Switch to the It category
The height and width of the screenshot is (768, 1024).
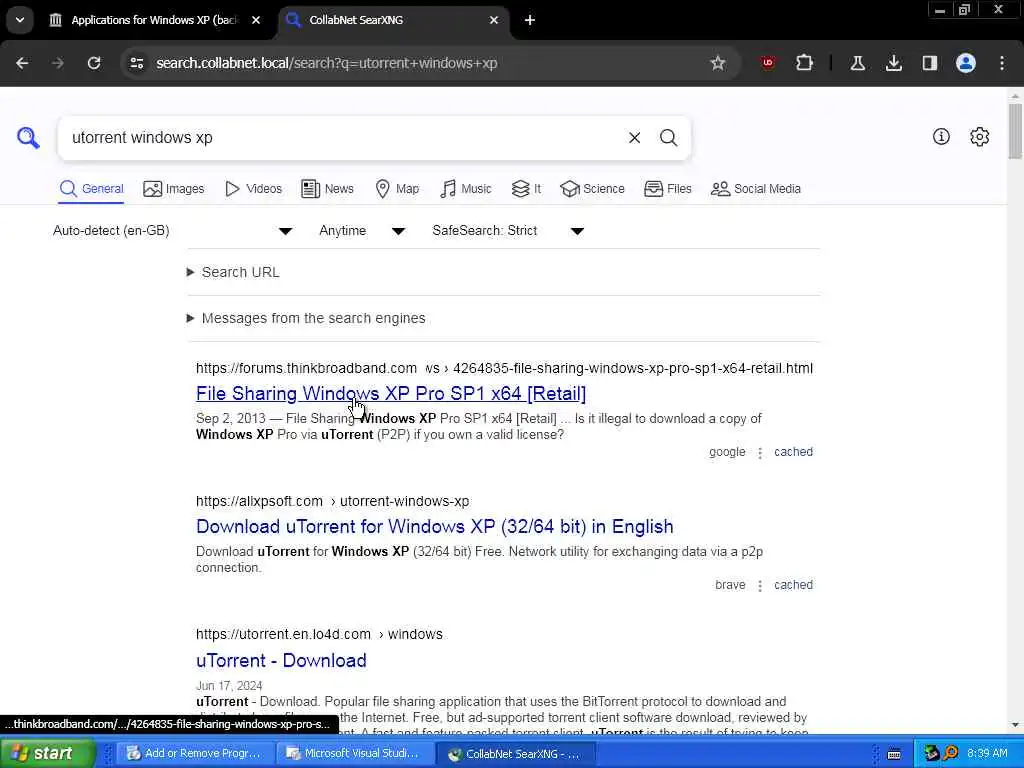tap(526, 189)
